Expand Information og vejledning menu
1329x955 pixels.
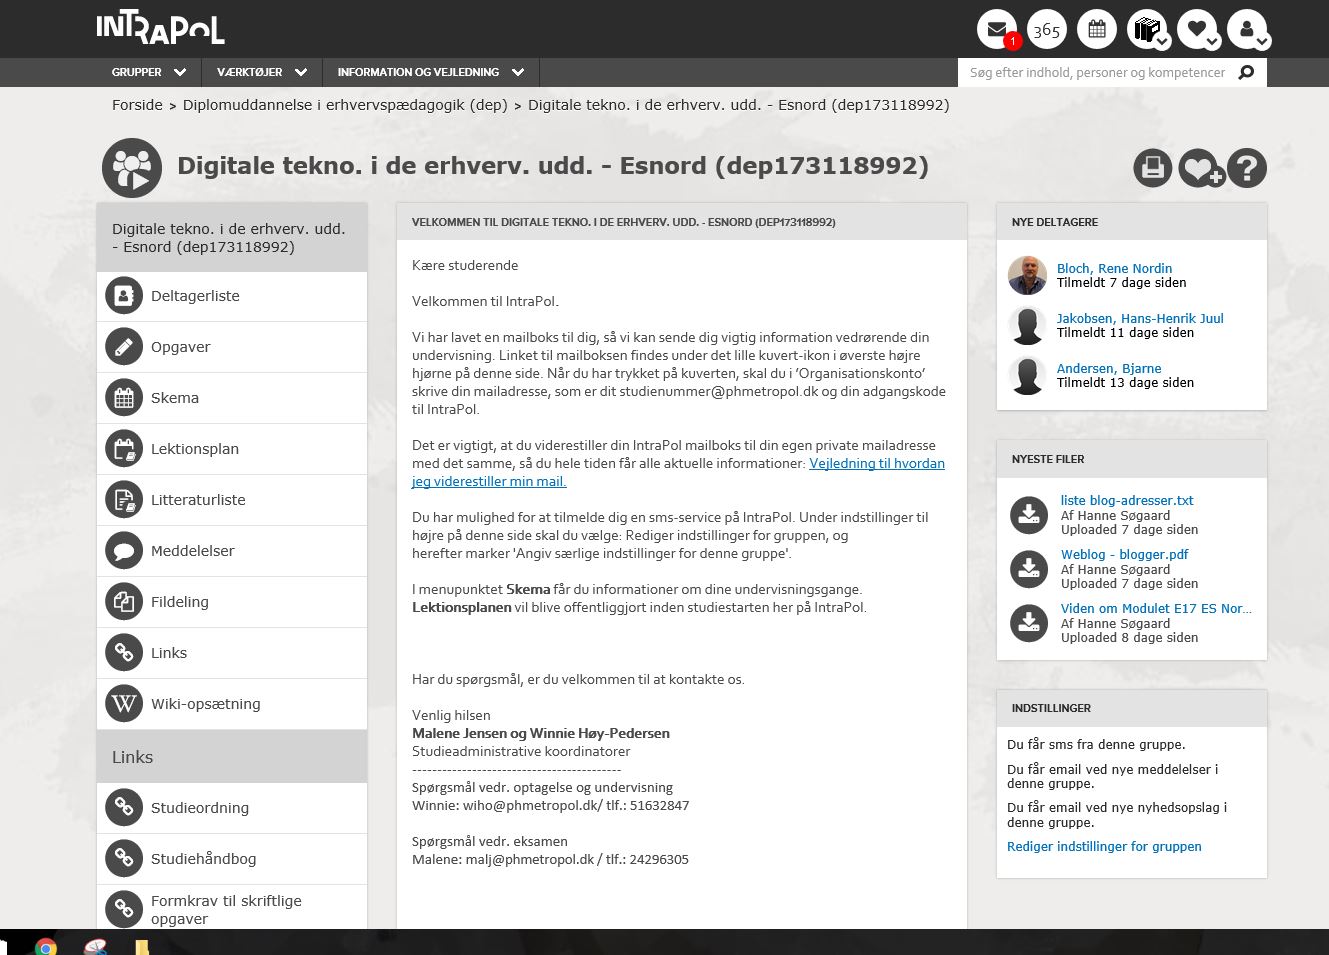431,72
